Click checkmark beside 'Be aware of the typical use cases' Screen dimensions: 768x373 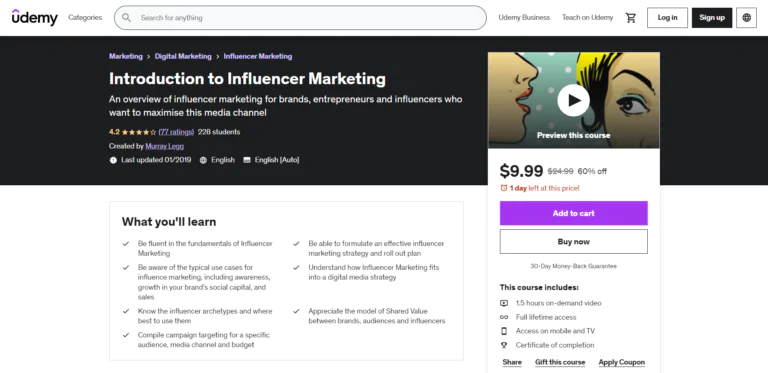126,267
